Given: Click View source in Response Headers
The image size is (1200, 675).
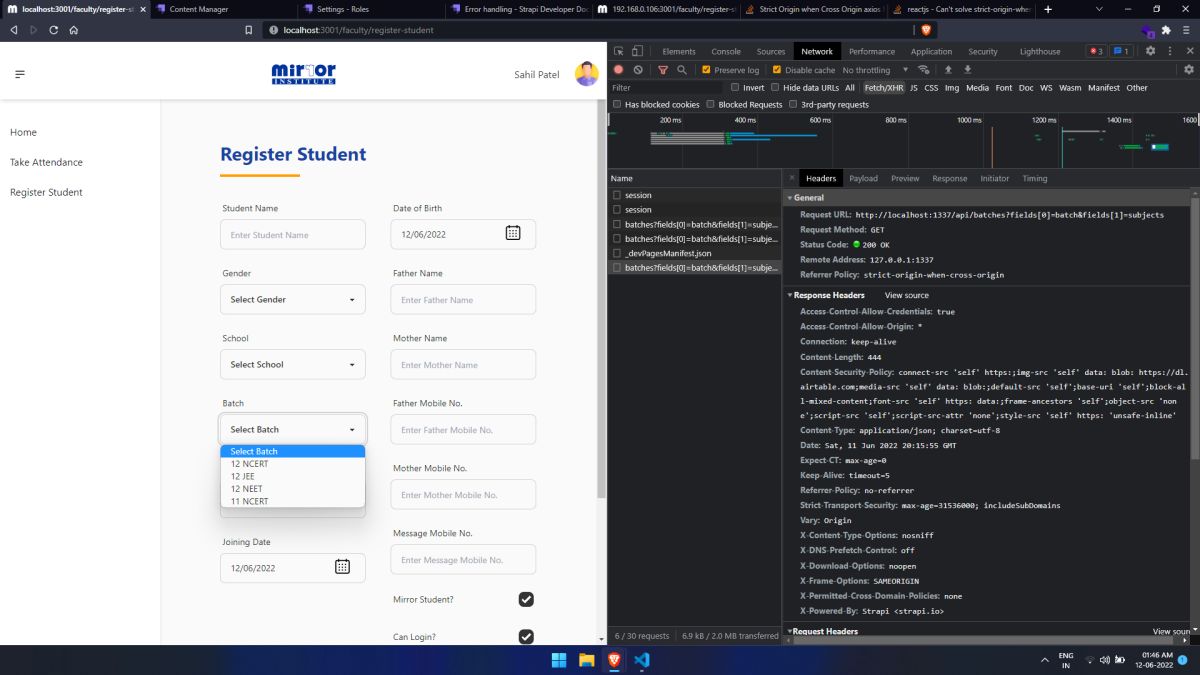Looking at the screenshot, I should 907,295.
